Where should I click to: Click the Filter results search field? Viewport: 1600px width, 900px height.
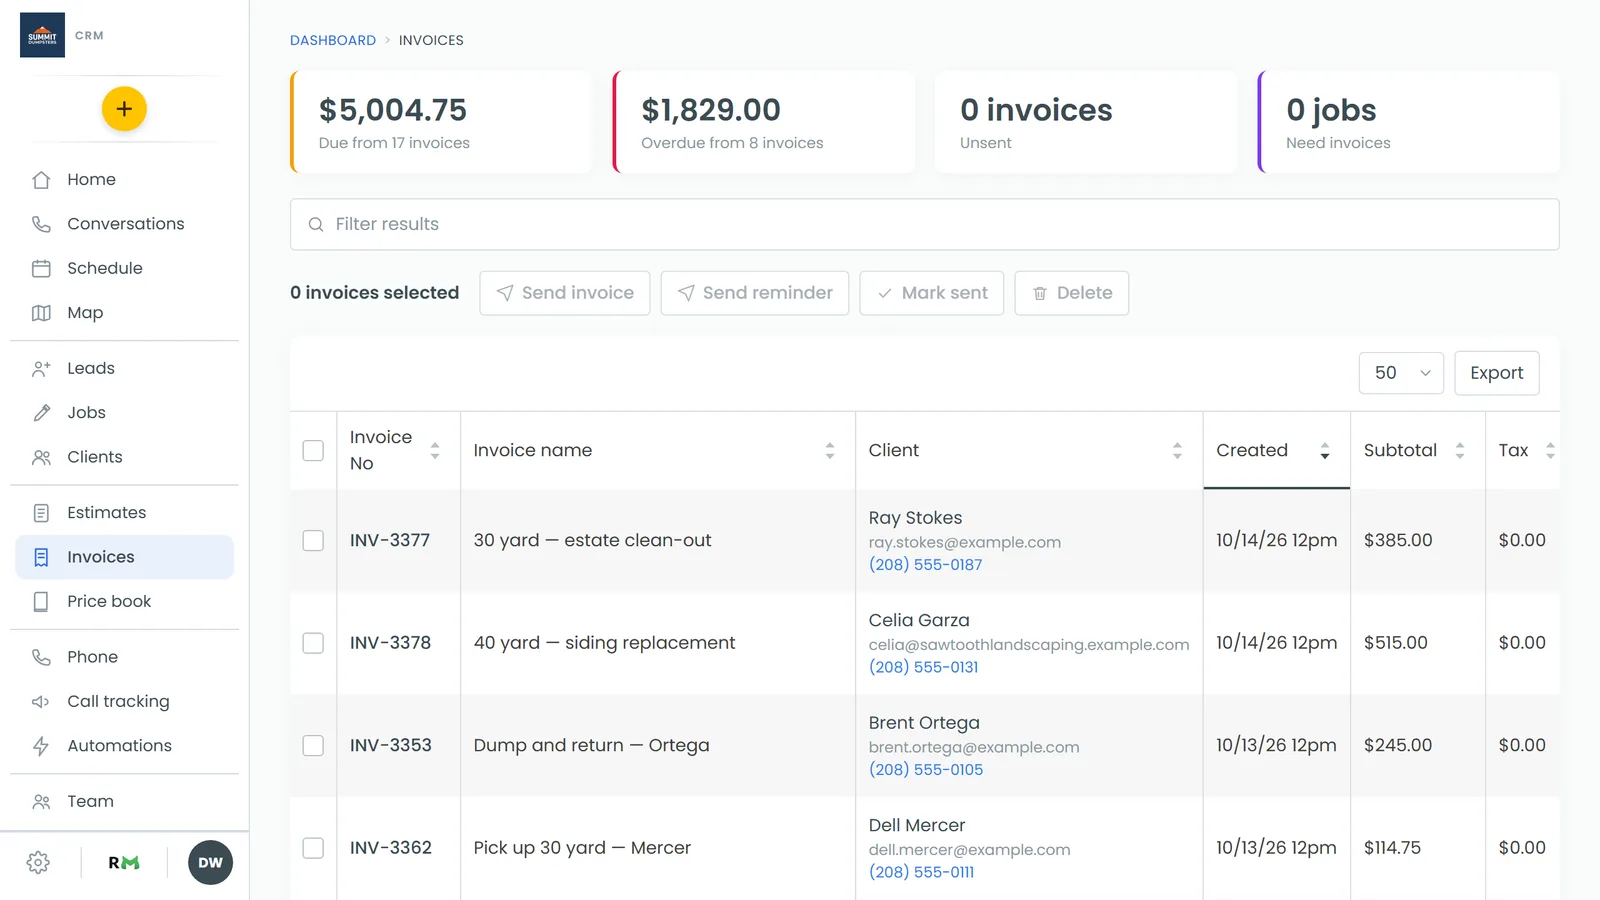[925, 225]
